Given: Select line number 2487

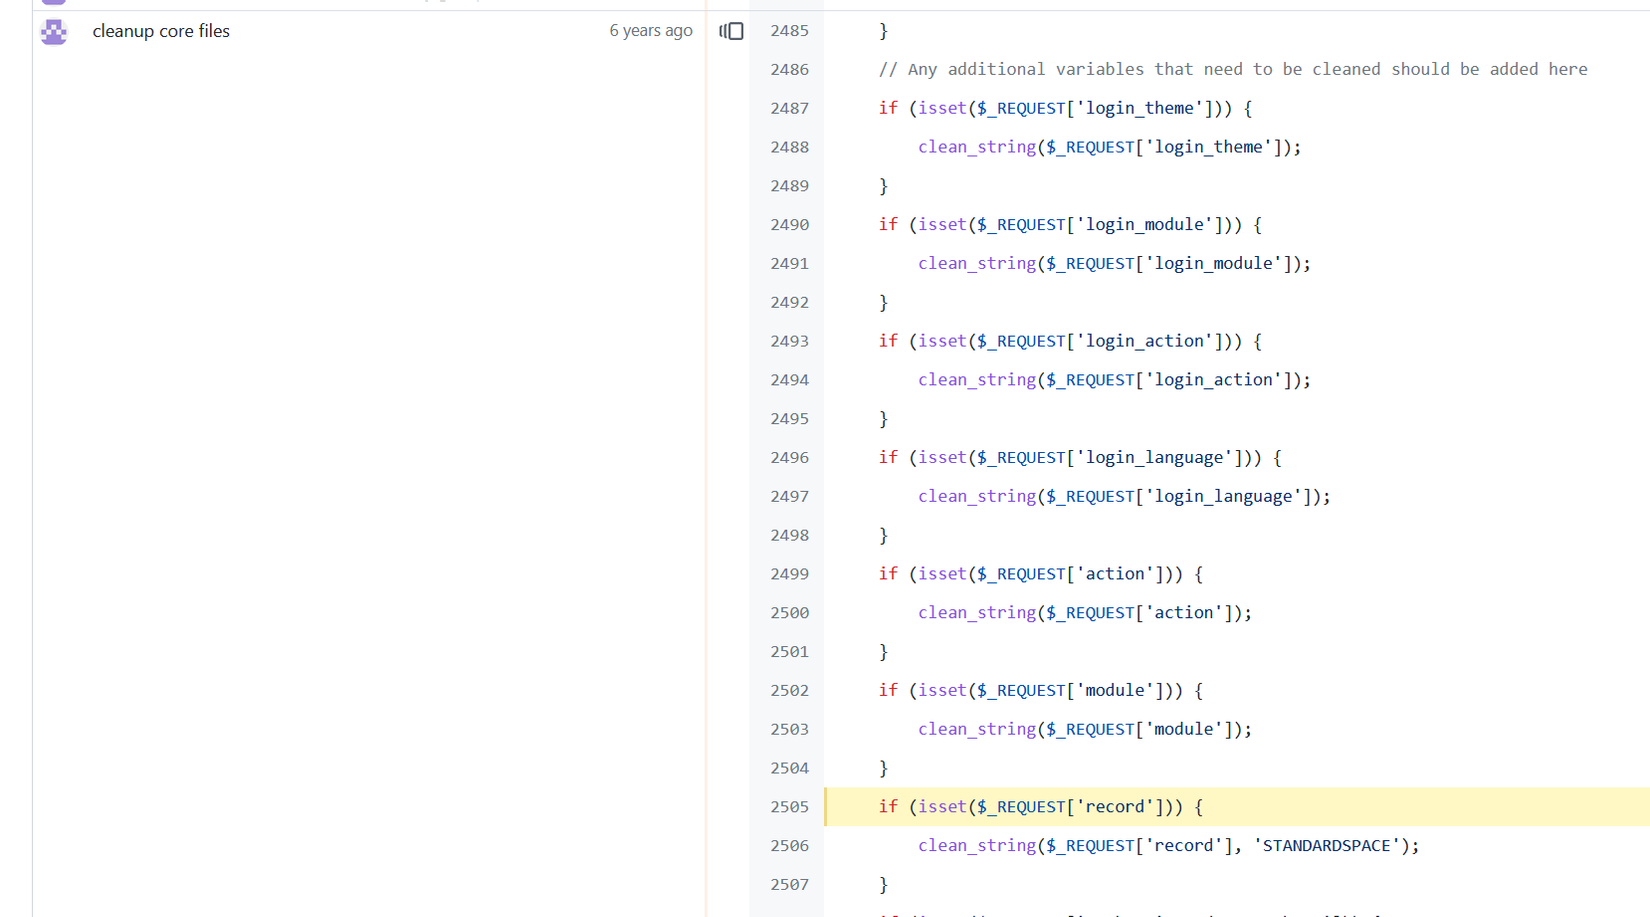Looking at the screenshot, I should [x=789, y=108].
